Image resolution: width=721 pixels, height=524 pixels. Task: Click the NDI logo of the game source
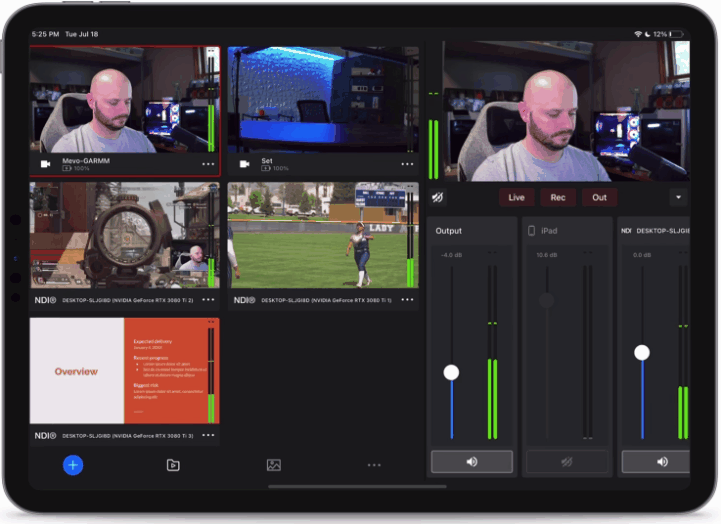(x=45, y=300)
